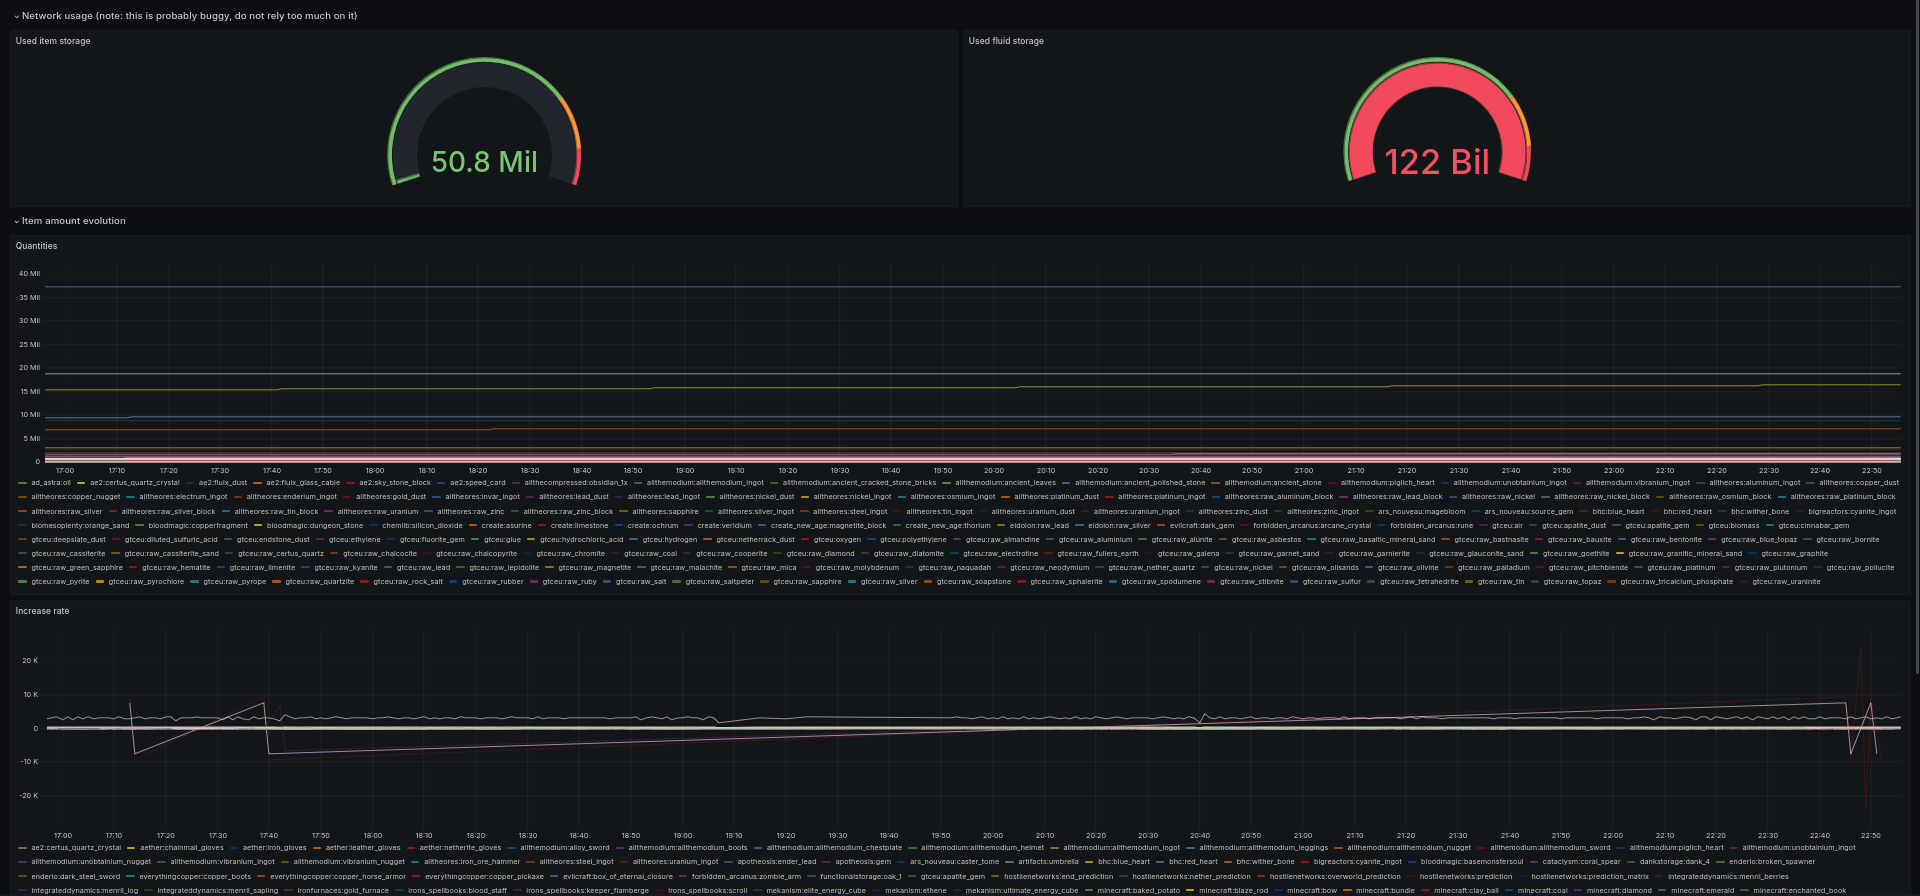Select alltheores:sapphire legend entry
Screen dimensions: 1920x896
665,511
